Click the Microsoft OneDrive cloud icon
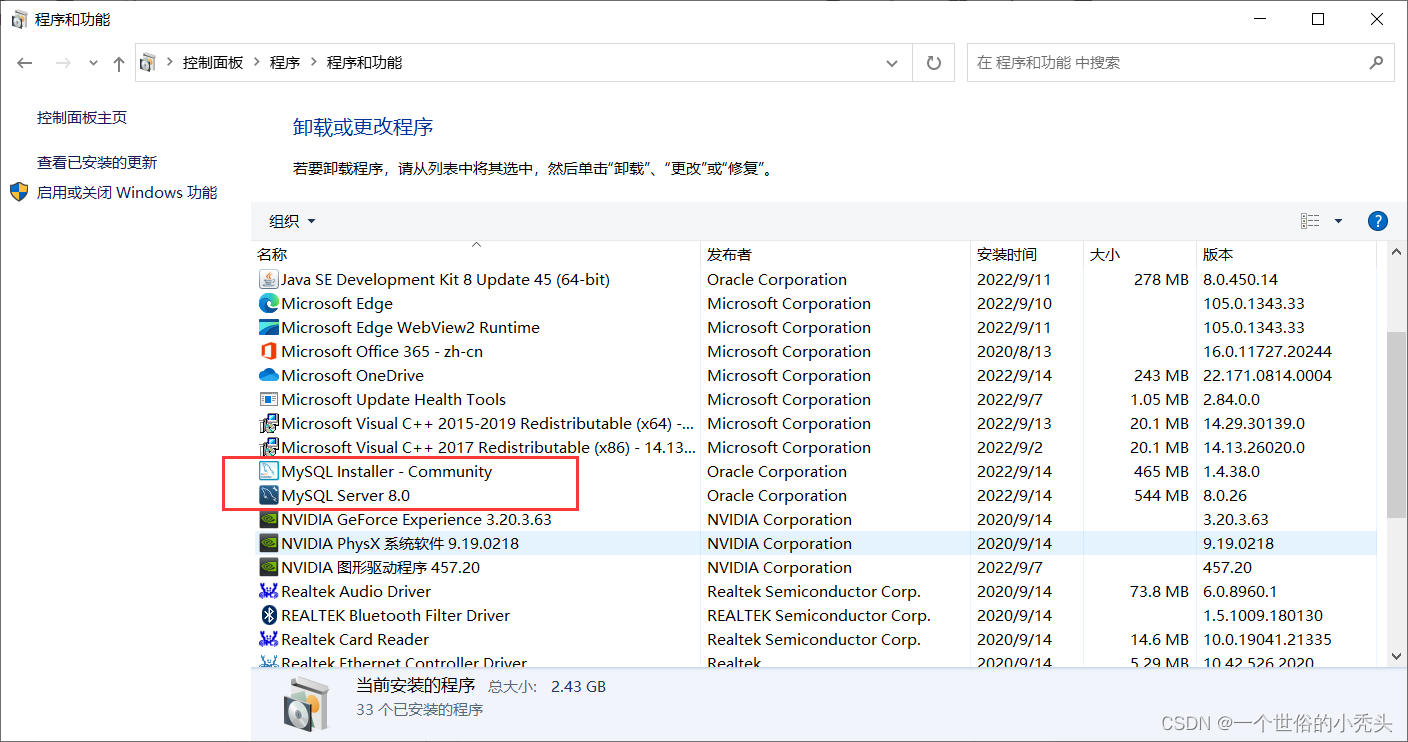 (x=268, y=375)
